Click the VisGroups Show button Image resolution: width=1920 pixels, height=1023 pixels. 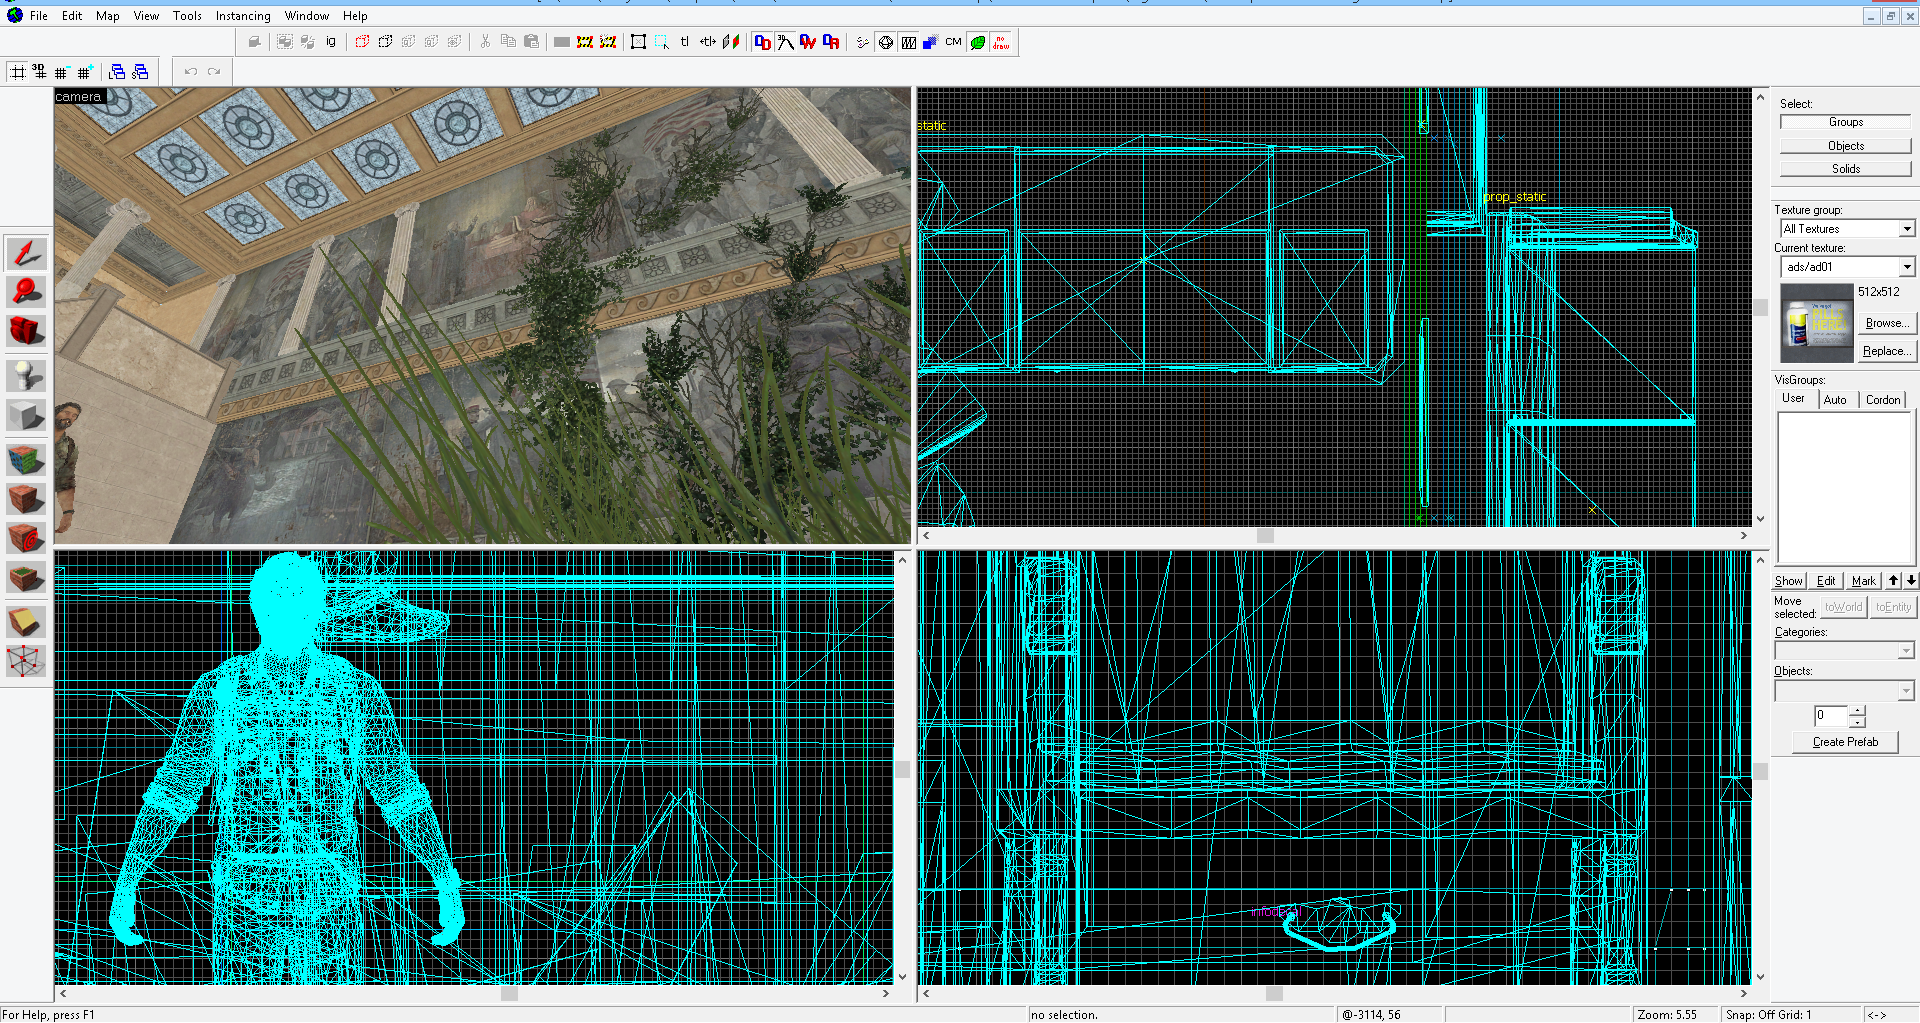pos(1788,581)
